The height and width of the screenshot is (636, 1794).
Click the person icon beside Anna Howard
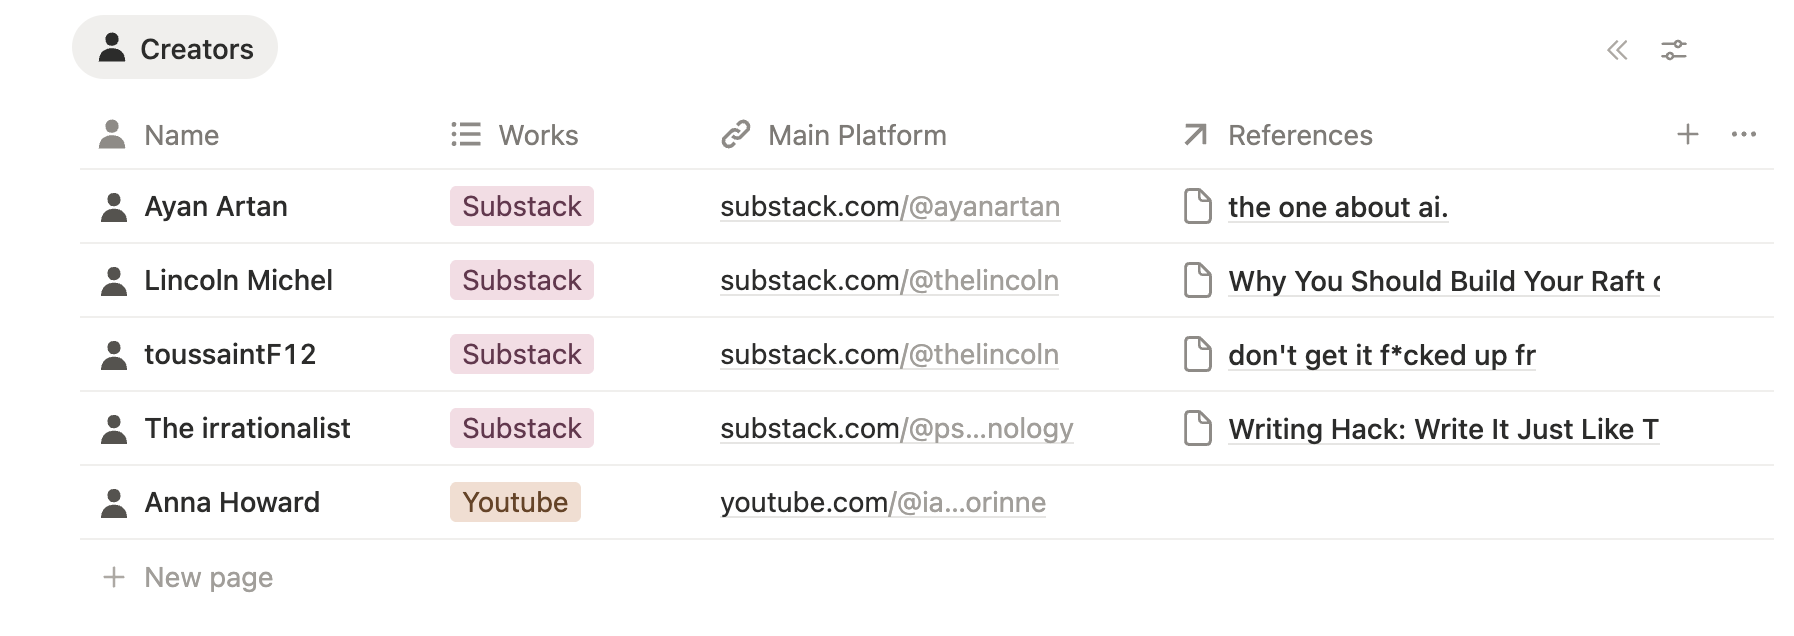(x=114, y=503)
